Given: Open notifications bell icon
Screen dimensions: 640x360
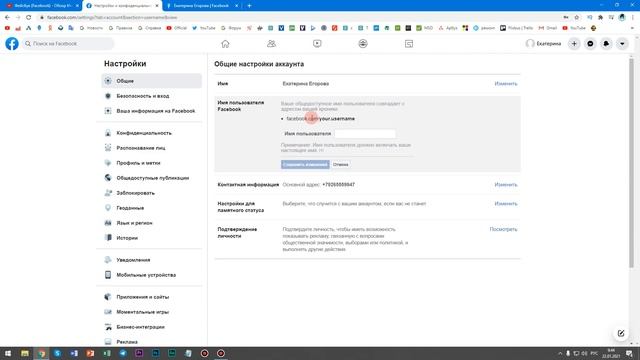Looking at the screenshot, I should (x=606, y=44).
